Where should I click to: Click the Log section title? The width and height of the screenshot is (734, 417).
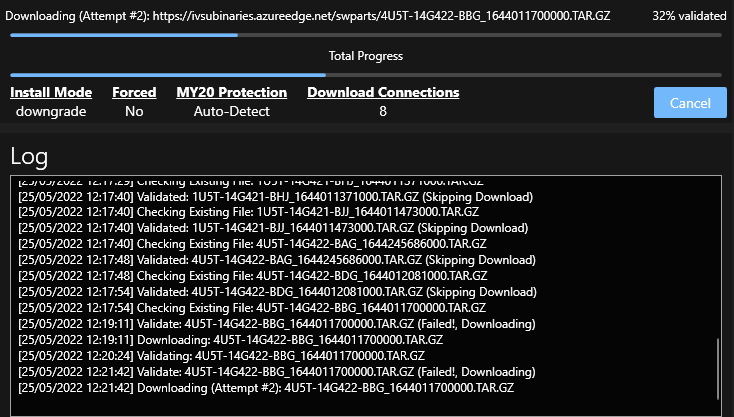[29, 156]
